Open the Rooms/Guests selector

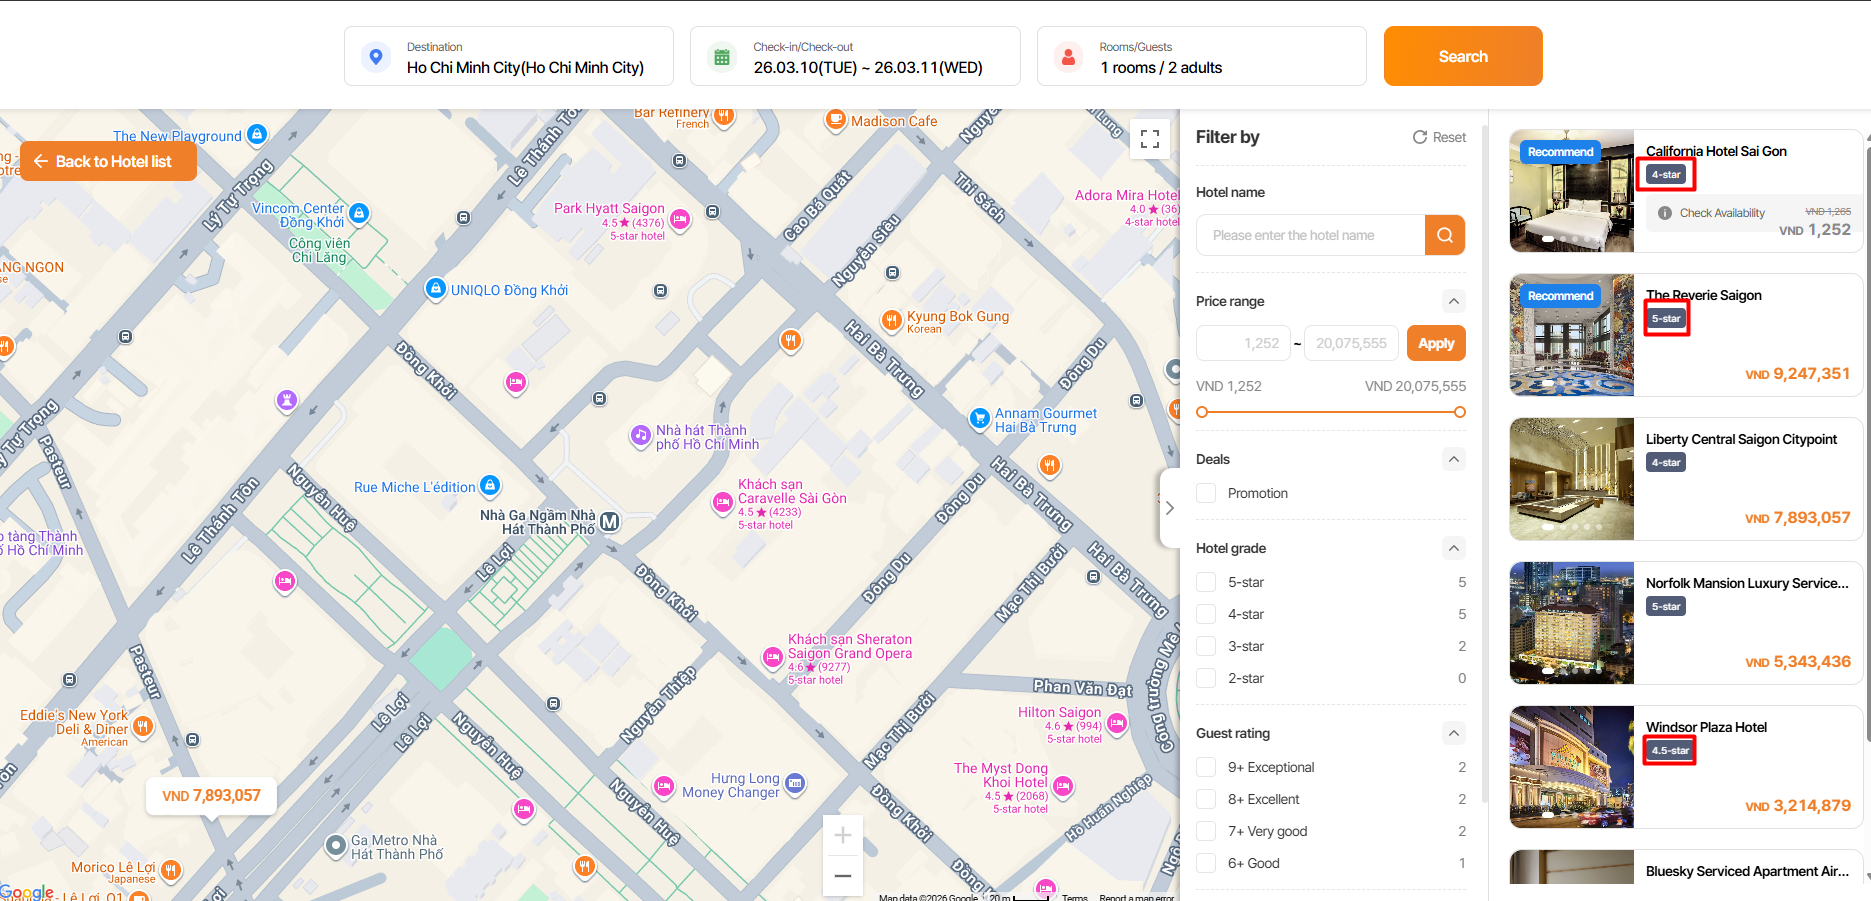(1200, 57)
